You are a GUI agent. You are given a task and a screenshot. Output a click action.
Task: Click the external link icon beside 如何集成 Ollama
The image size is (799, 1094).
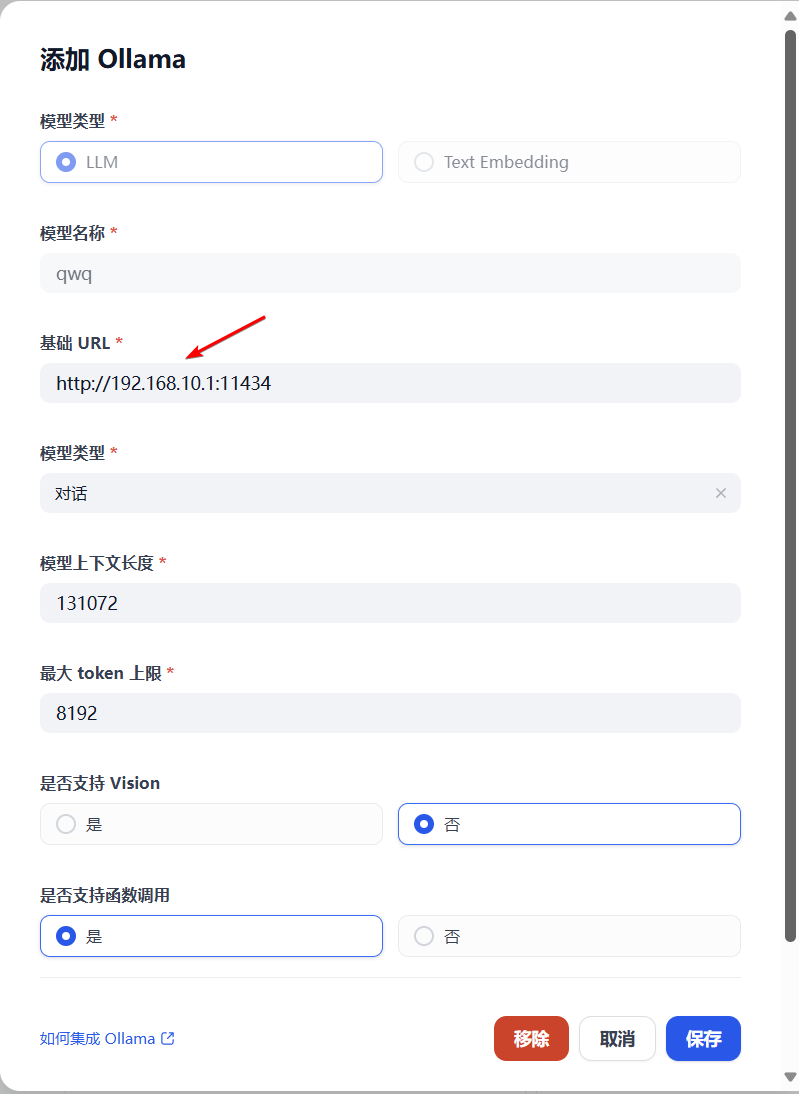[167, 1038]
